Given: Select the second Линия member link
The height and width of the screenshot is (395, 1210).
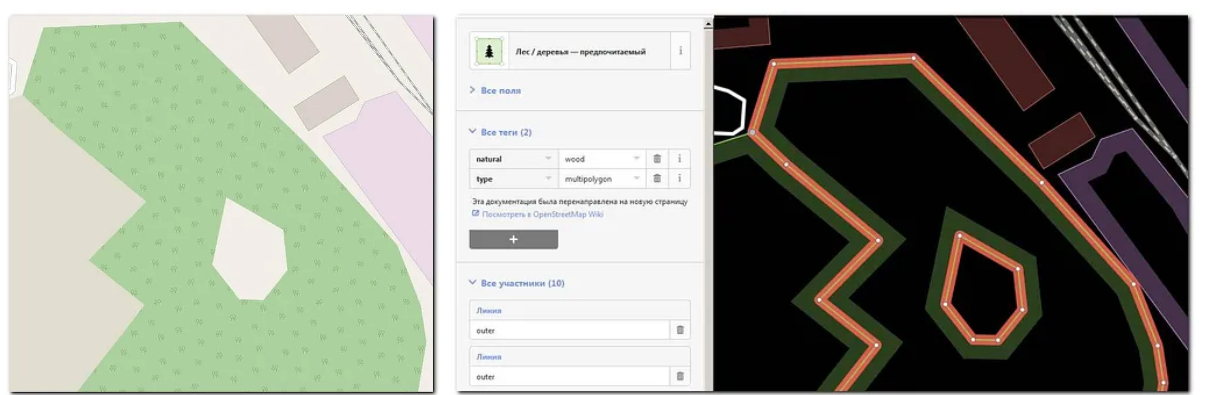Looking at the screenshot, I should click(490, 356).
